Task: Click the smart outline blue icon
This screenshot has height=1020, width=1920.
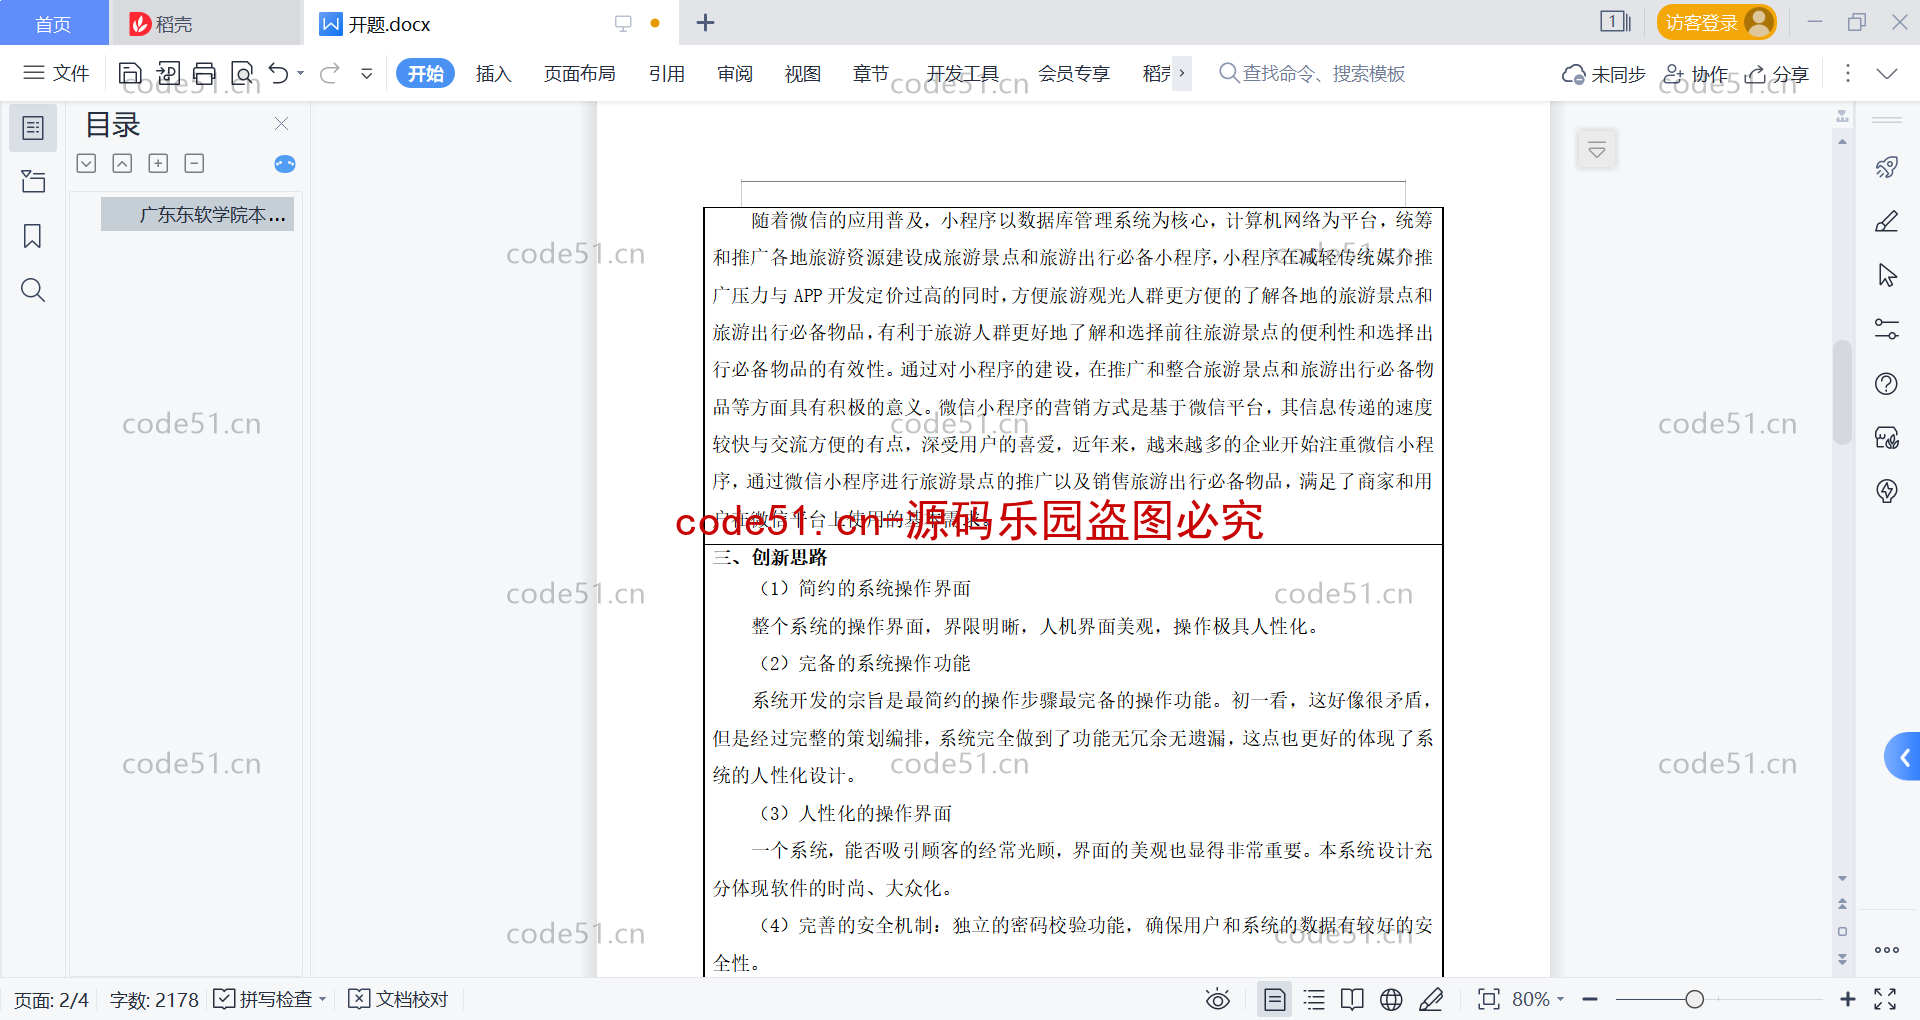Action: tap(285, 164)
